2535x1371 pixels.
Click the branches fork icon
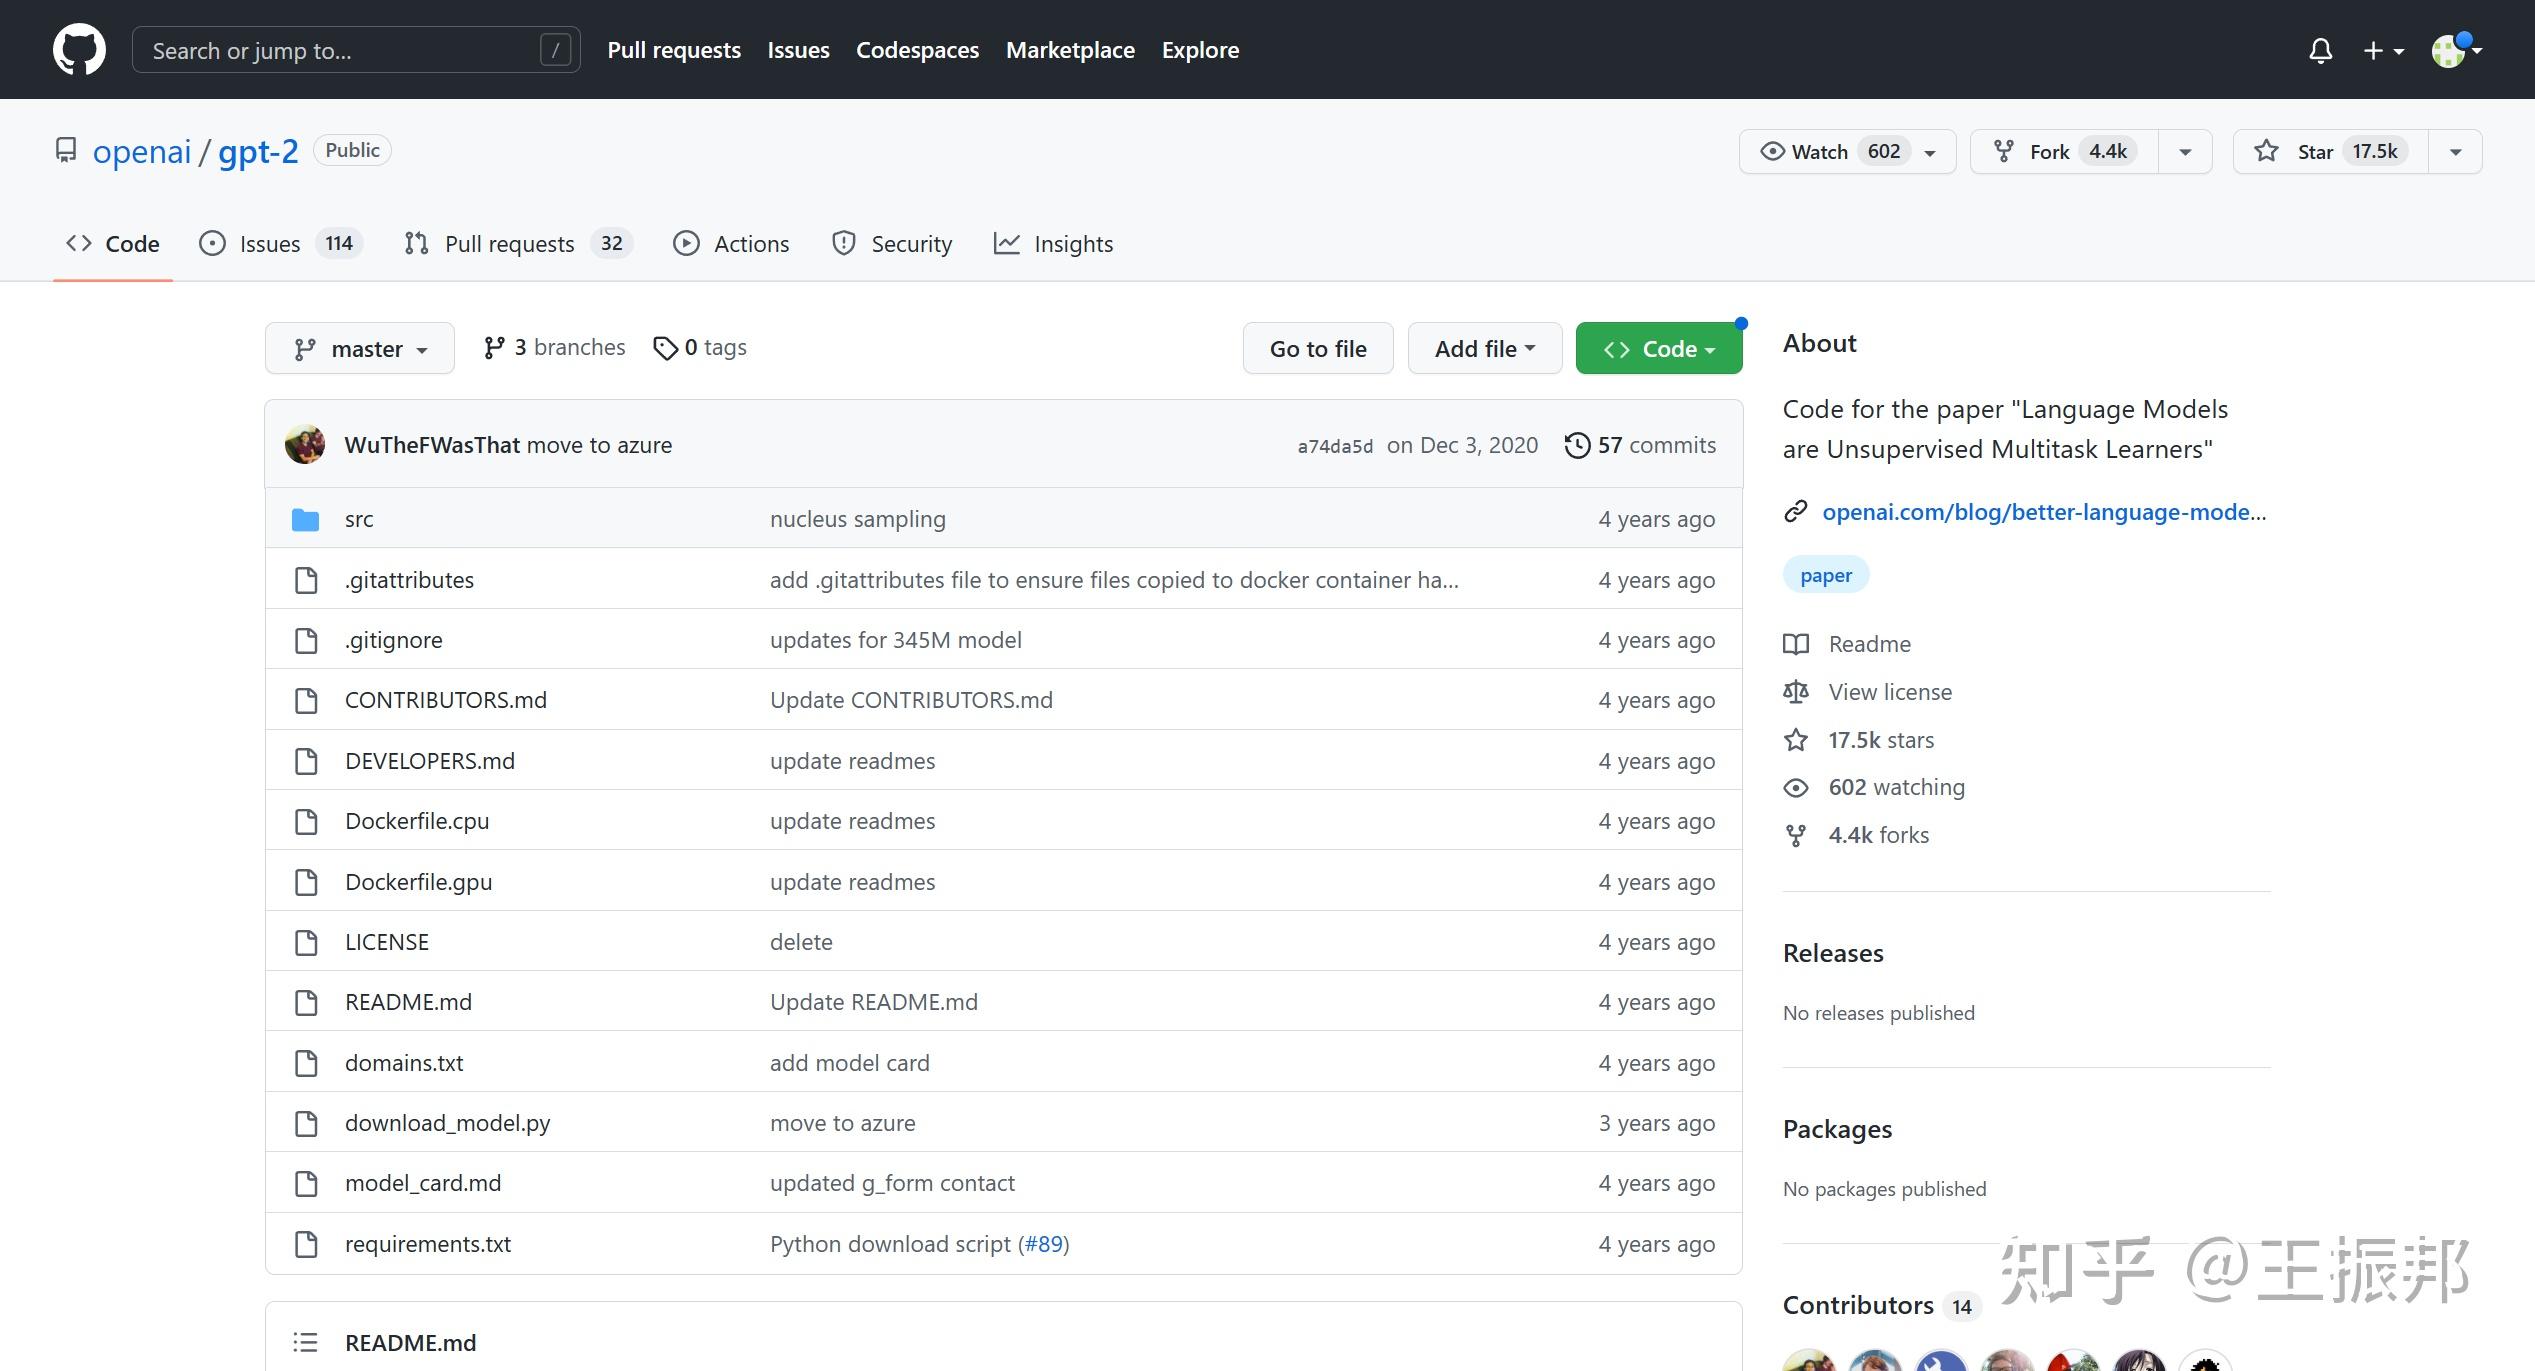click(493, 348)
